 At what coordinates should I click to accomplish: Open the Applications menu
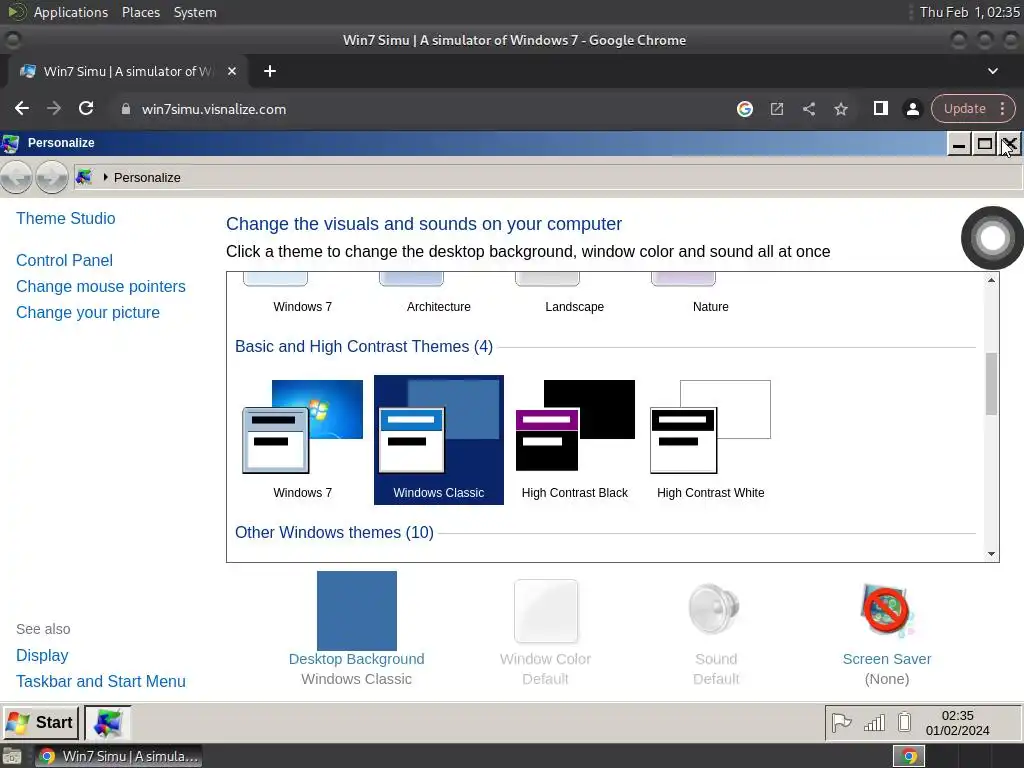(71, 12)
